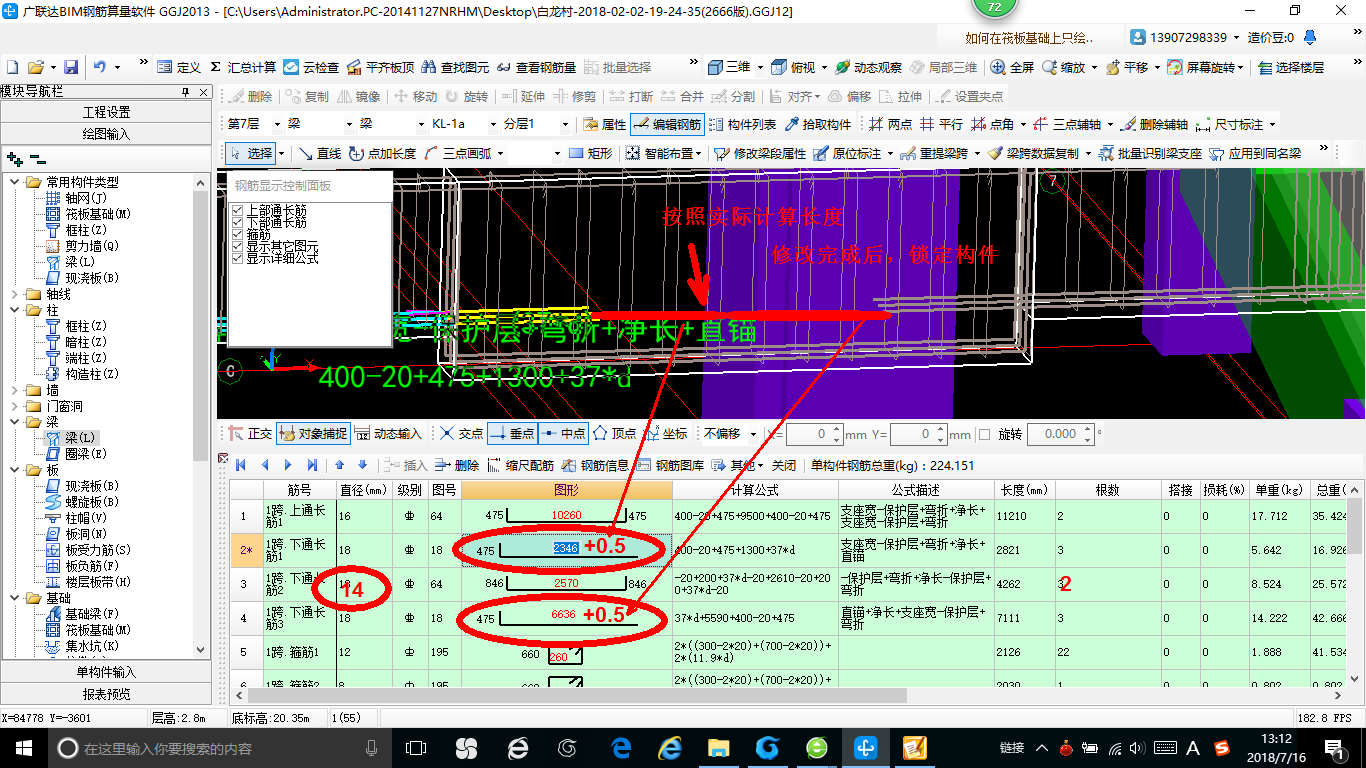Open 构件列表 component list
Screen dimensions: 1366x768
click(743, 124)
